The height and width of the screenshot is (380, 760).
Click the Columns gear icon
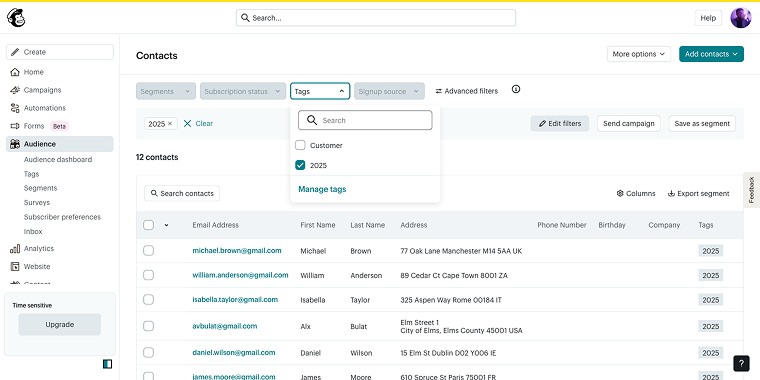coord(620,193)
